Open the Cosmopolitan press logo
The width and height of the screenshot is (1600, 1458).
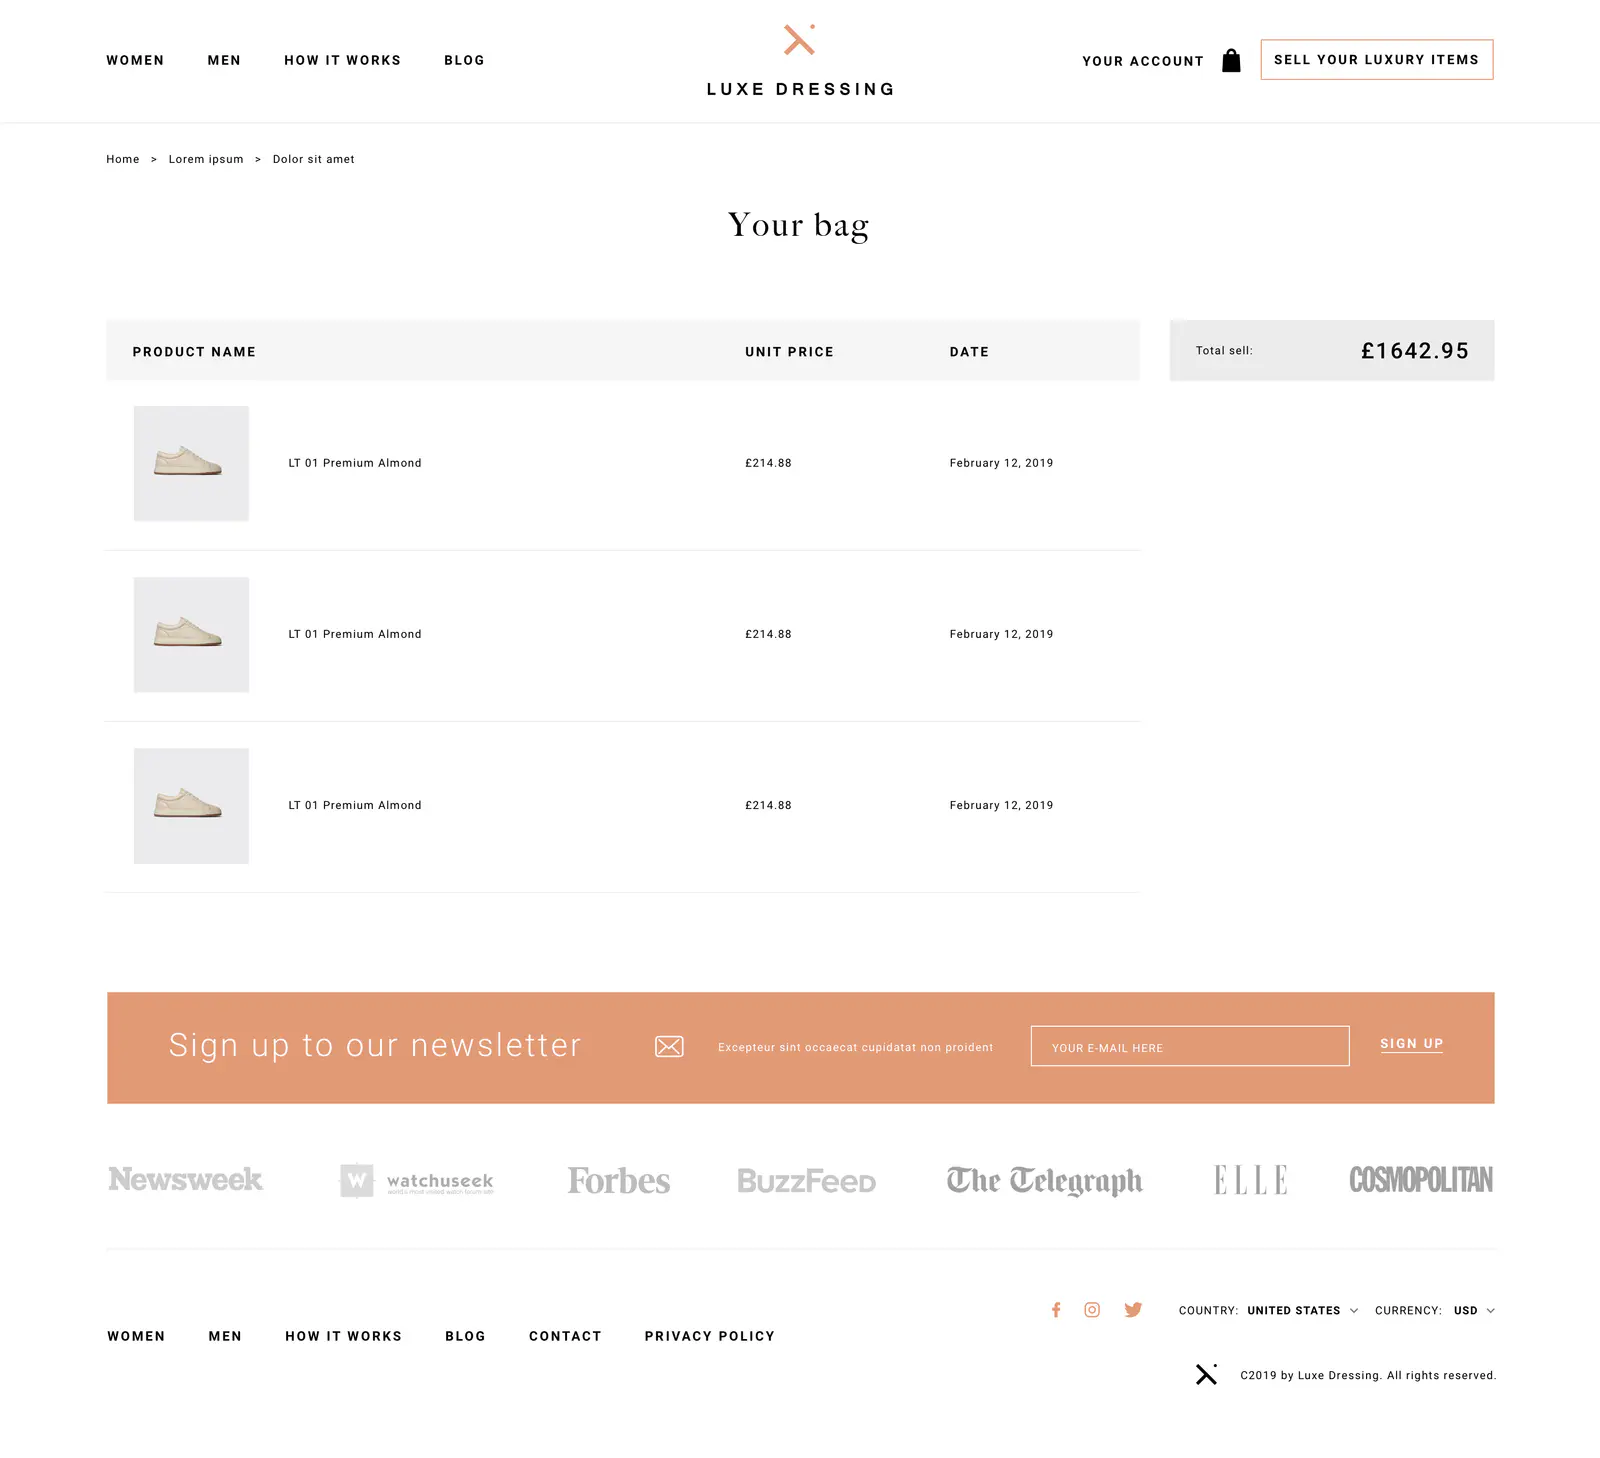(1421, 1180)
